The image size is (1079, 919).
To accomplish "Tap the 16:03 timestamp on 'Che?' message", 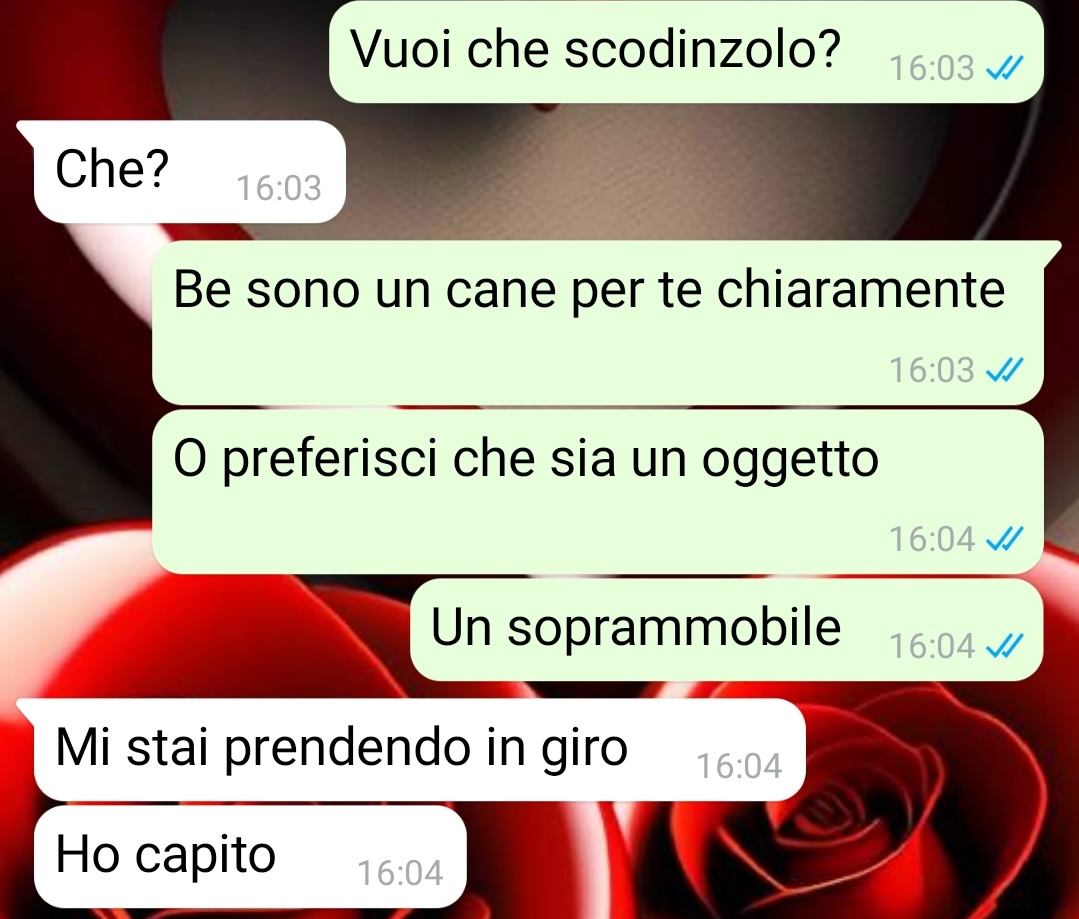I will coord(279,188).
